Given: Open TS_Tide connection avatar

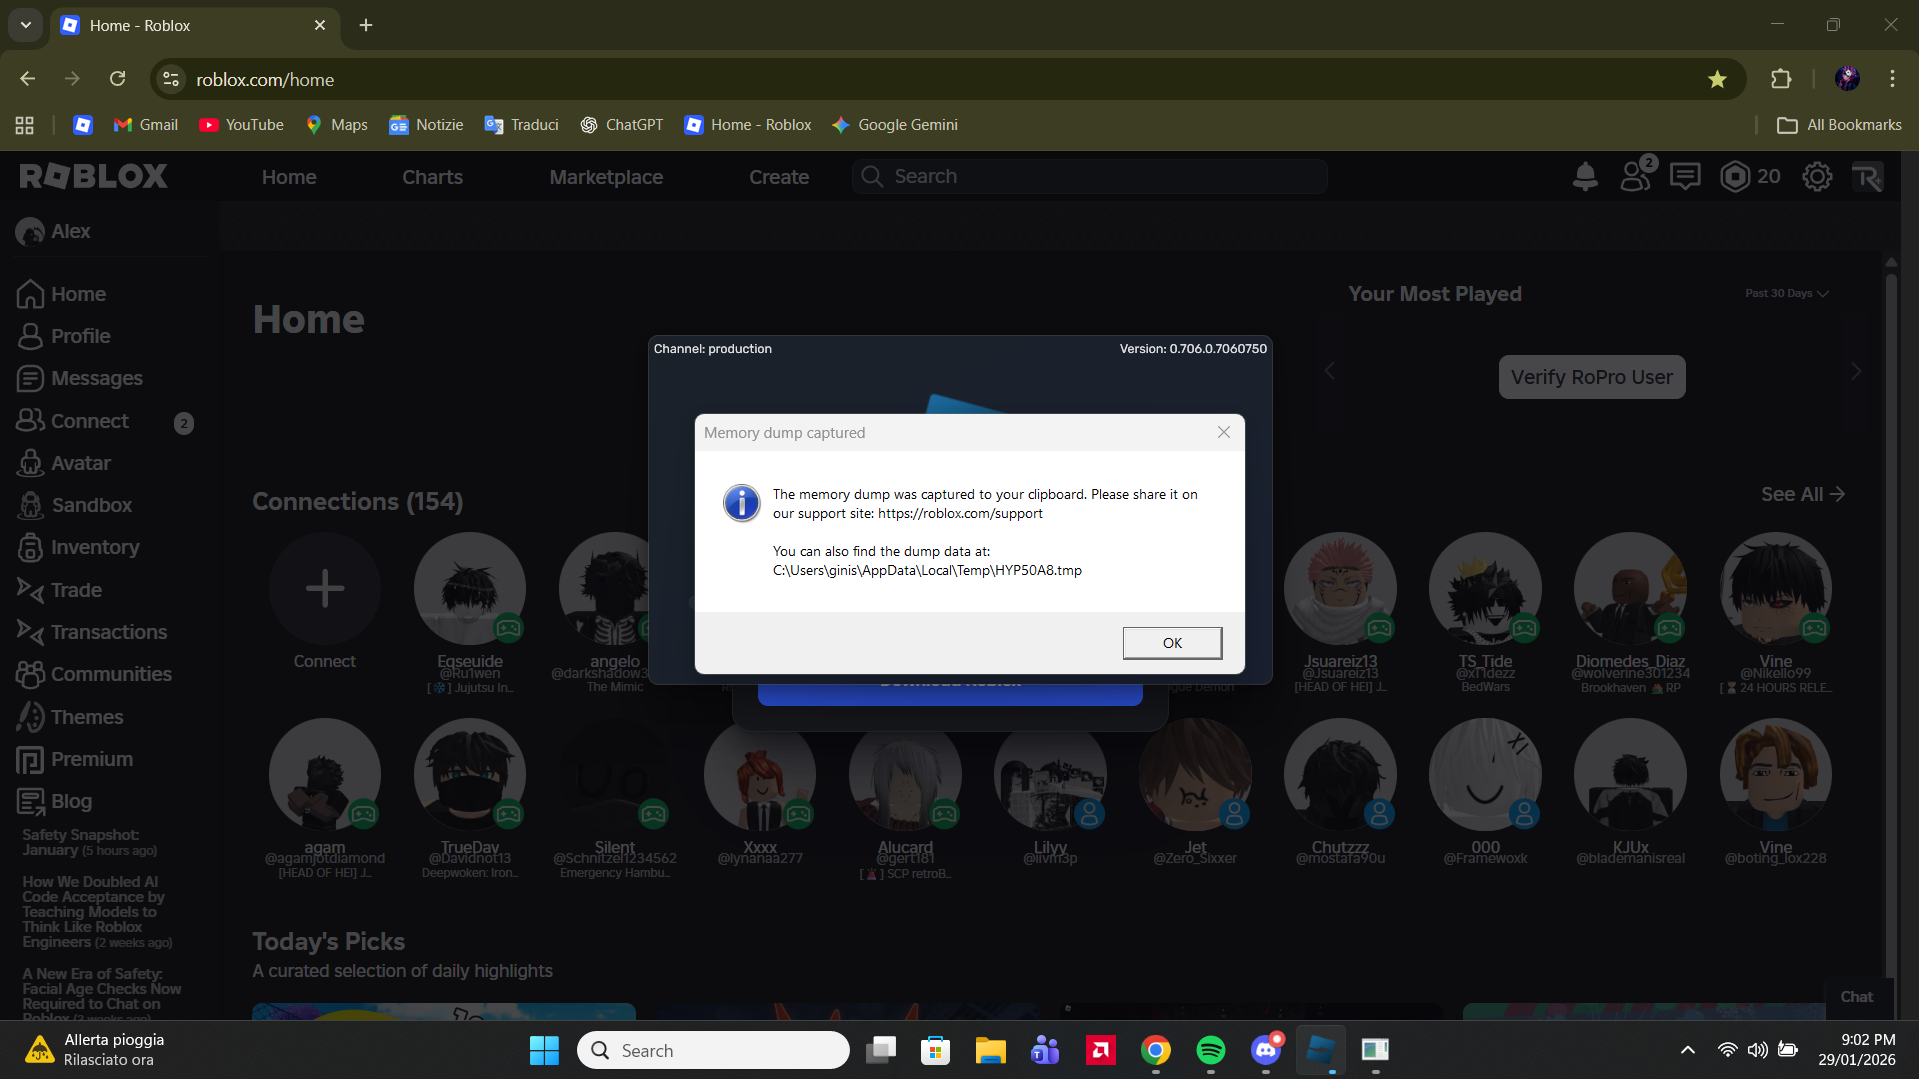Looking at the screenshot, I should click(x=1485, y=588).
